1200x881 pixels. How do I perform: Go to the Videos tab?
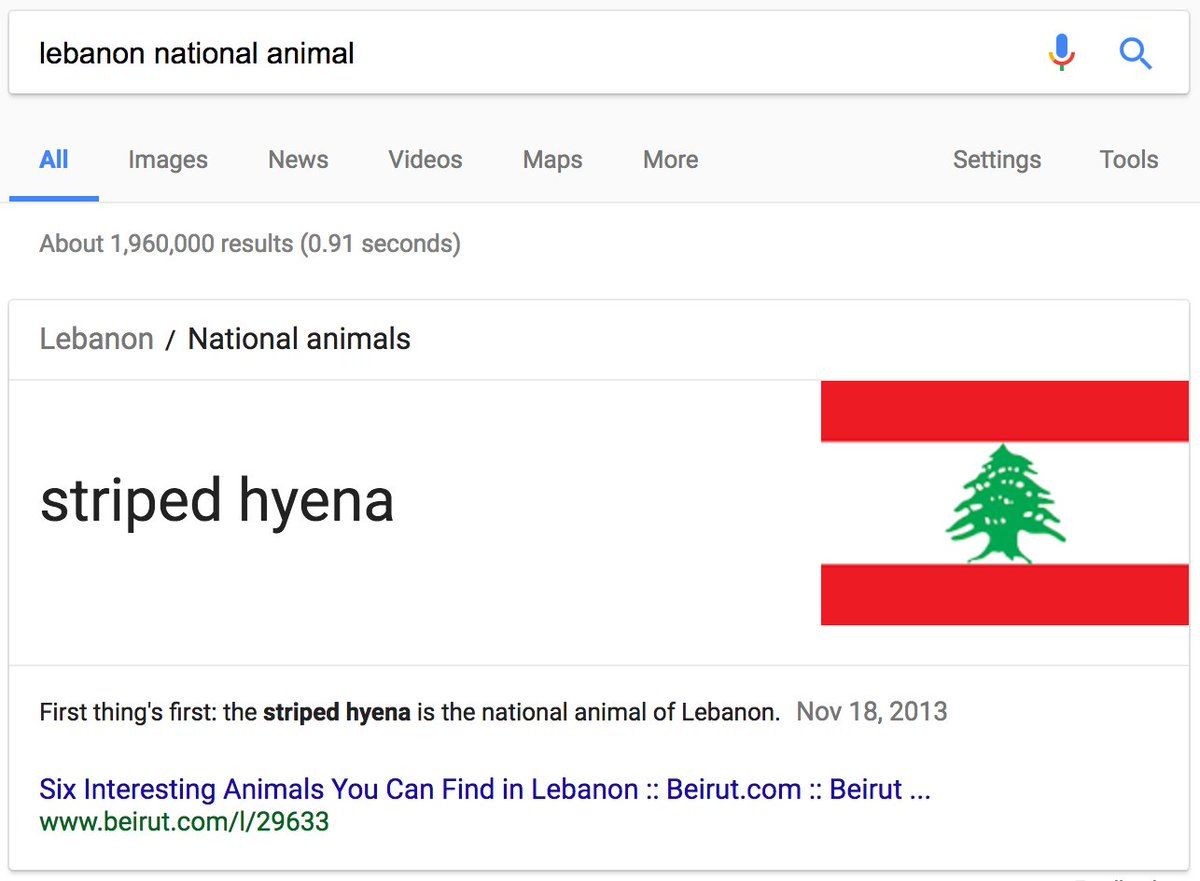point(425,160)
